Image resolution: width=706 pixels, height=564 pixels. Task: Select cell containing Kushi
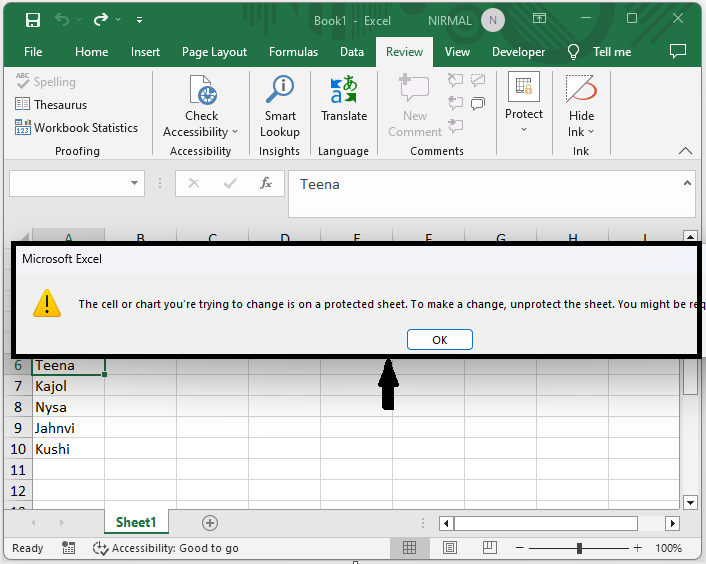pyautogui.click(x=68, y=449)
